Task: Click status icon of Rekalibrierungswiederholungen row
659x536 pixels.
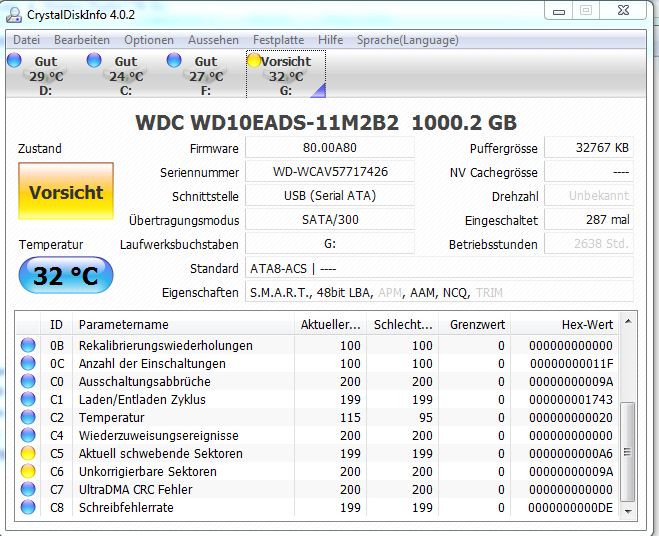Action: pyautogui.click(x=28, y=345)
